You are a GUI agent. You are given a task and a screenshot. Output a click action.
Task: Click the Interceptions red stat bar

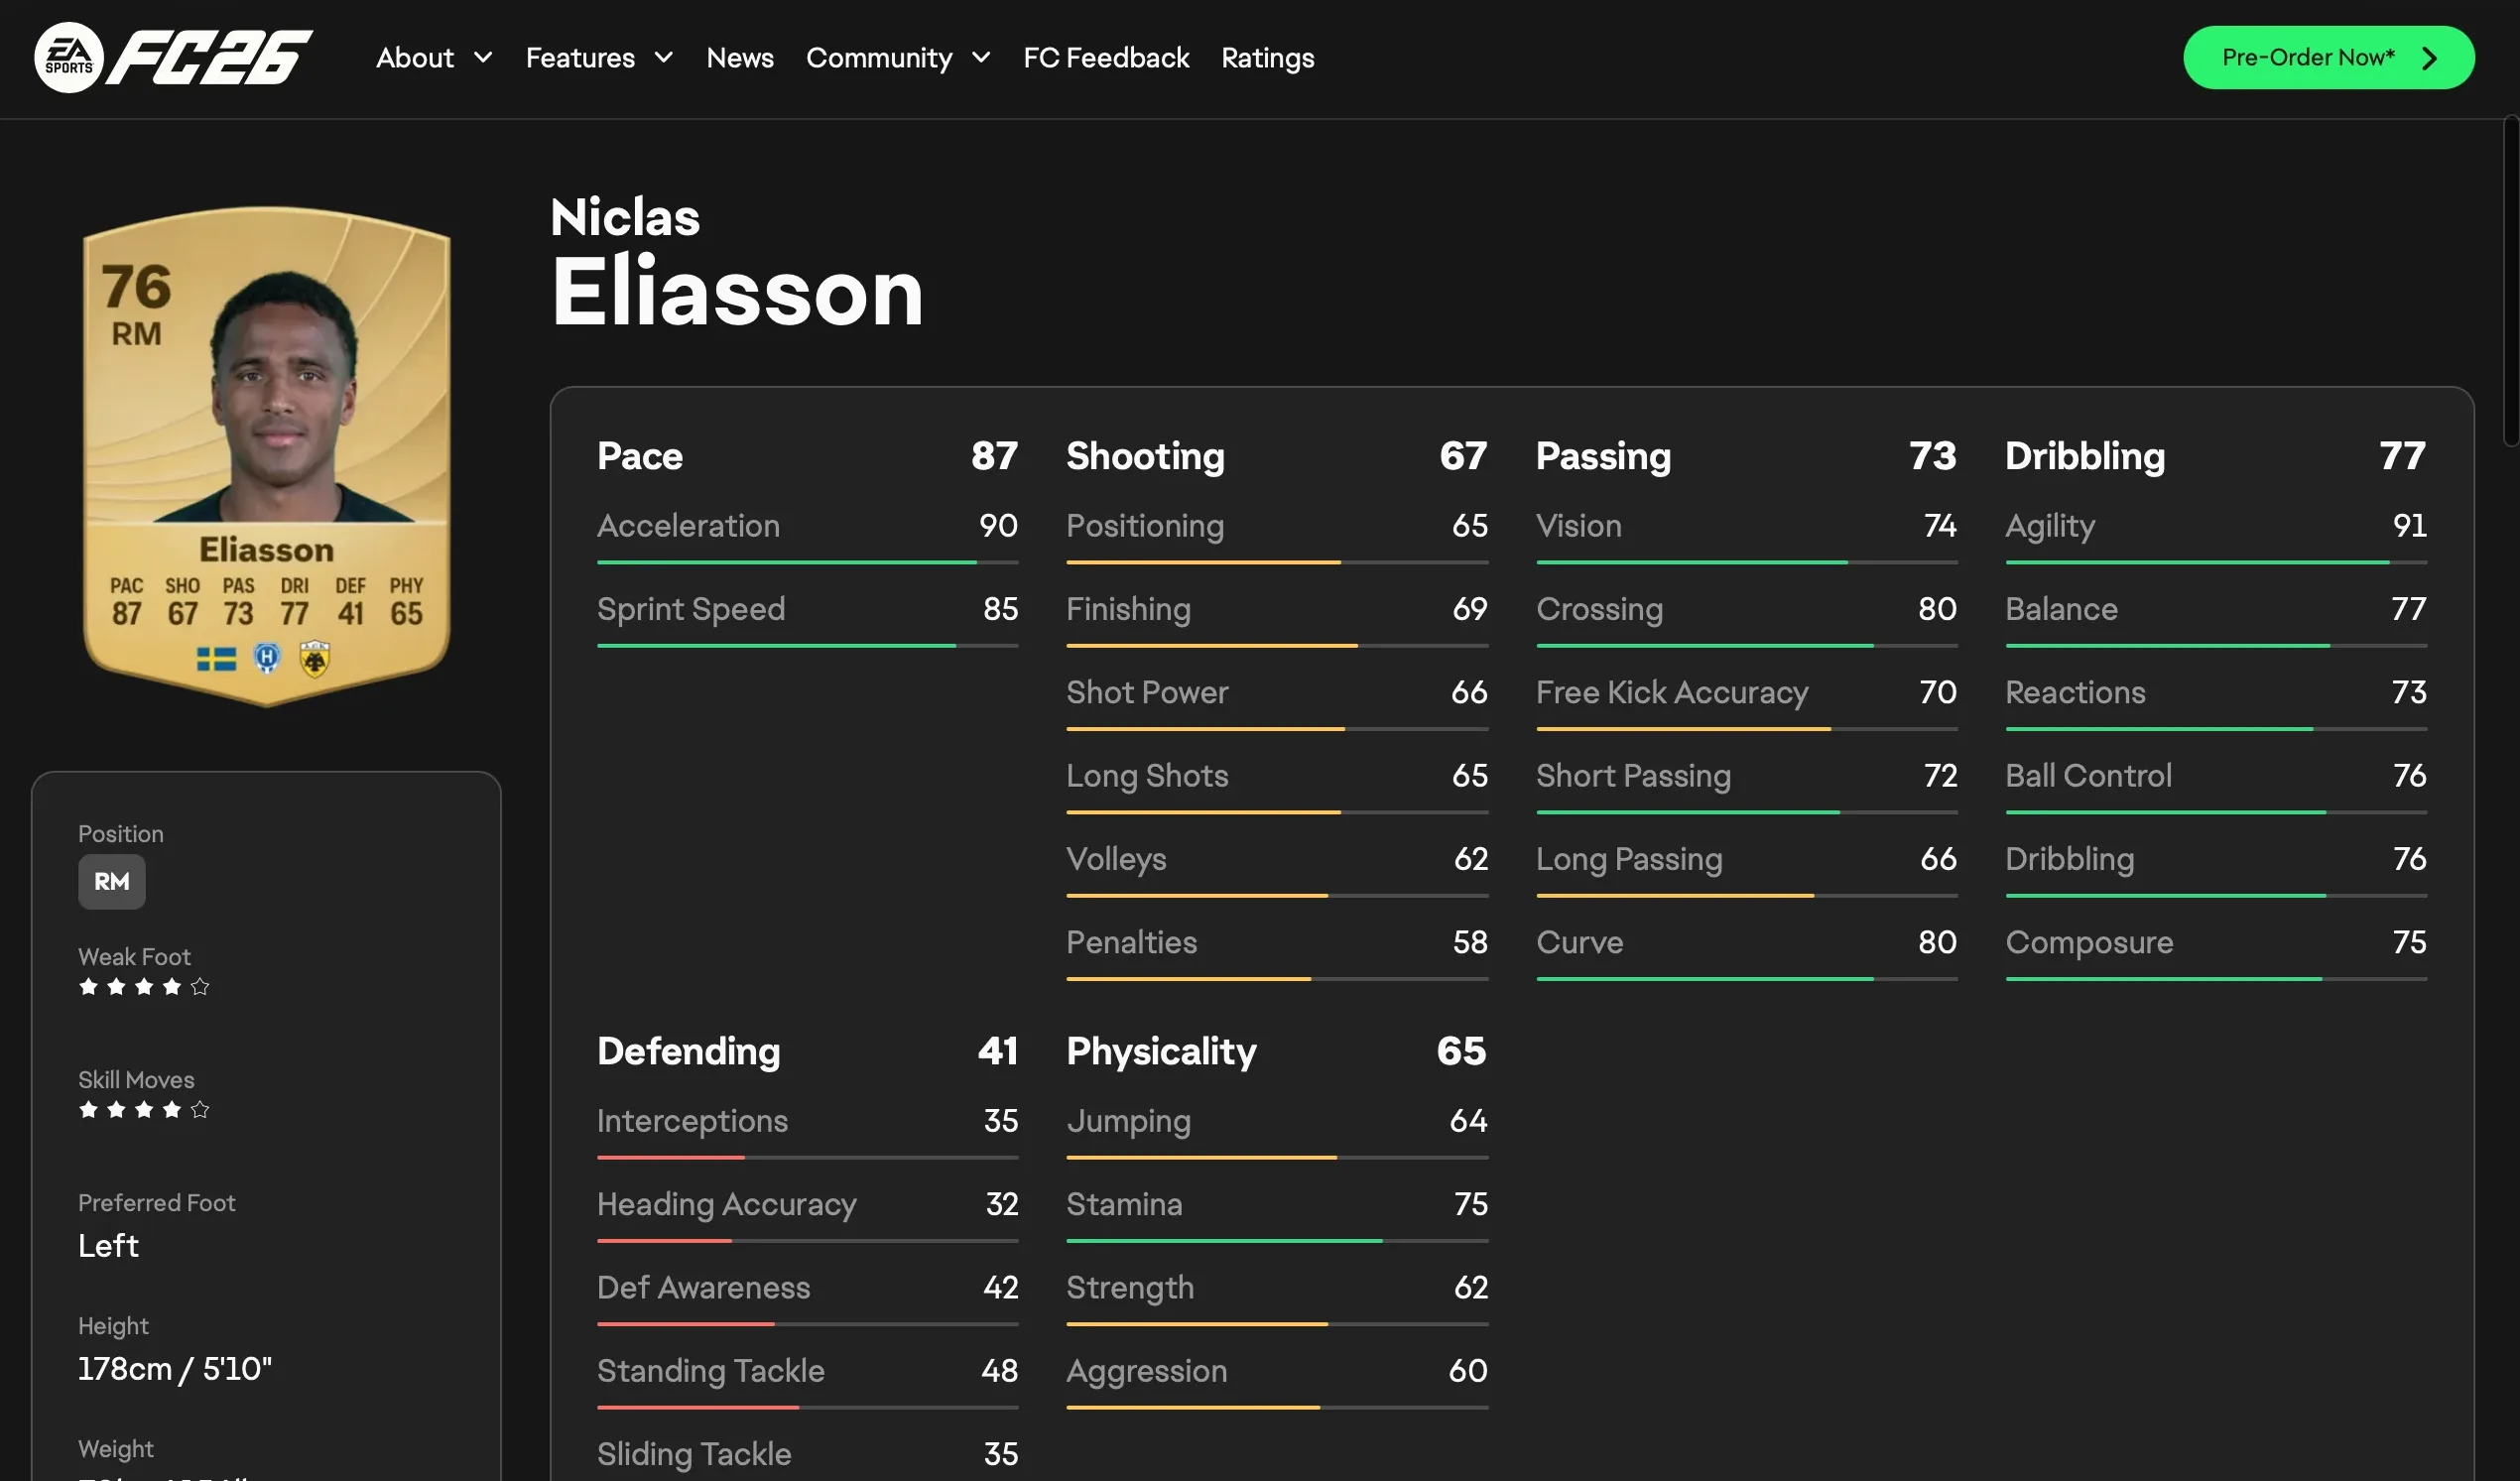[806, 1157]
